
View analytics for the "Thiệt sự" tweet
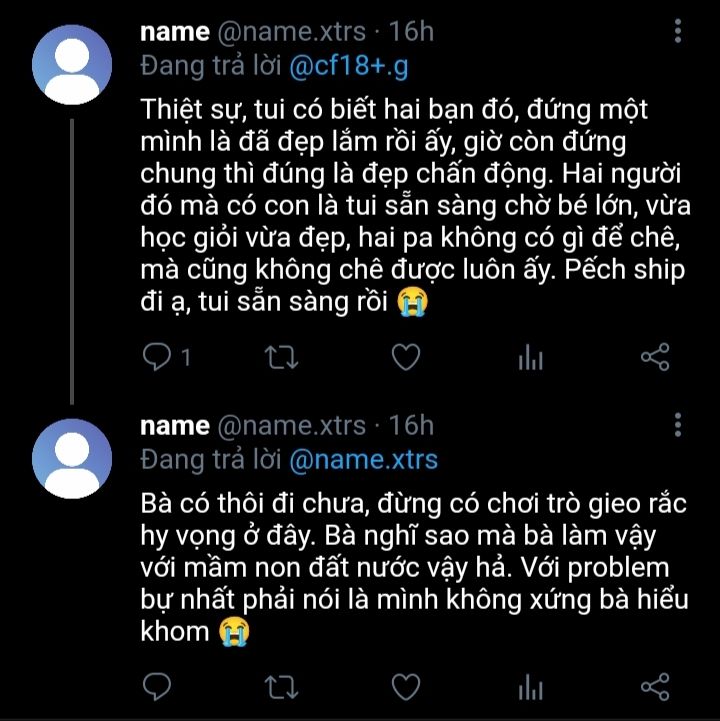[x=530, y=357]
